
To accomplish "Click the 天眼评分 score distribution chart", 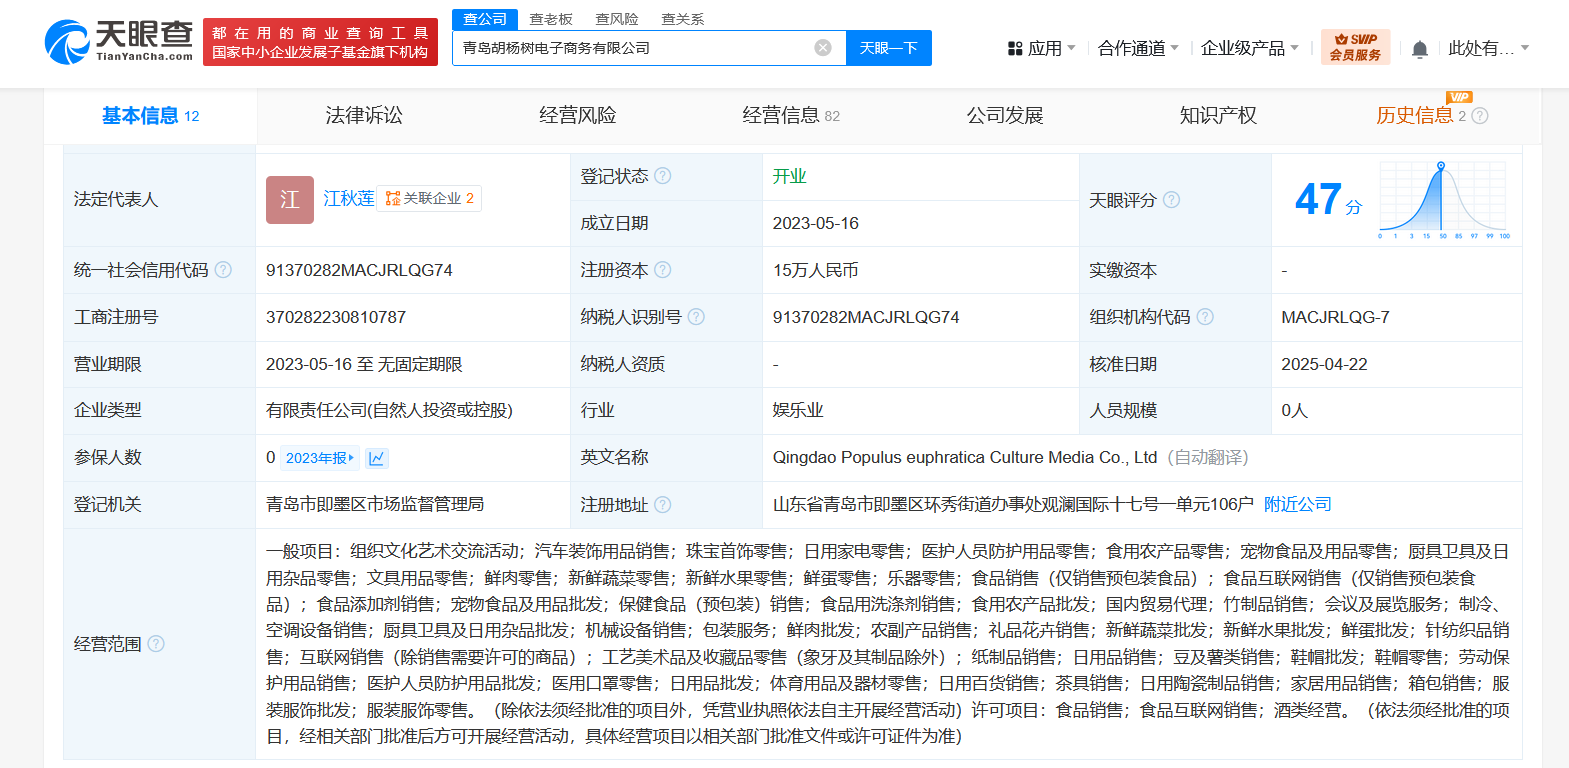I will (x=1443, y=200).
